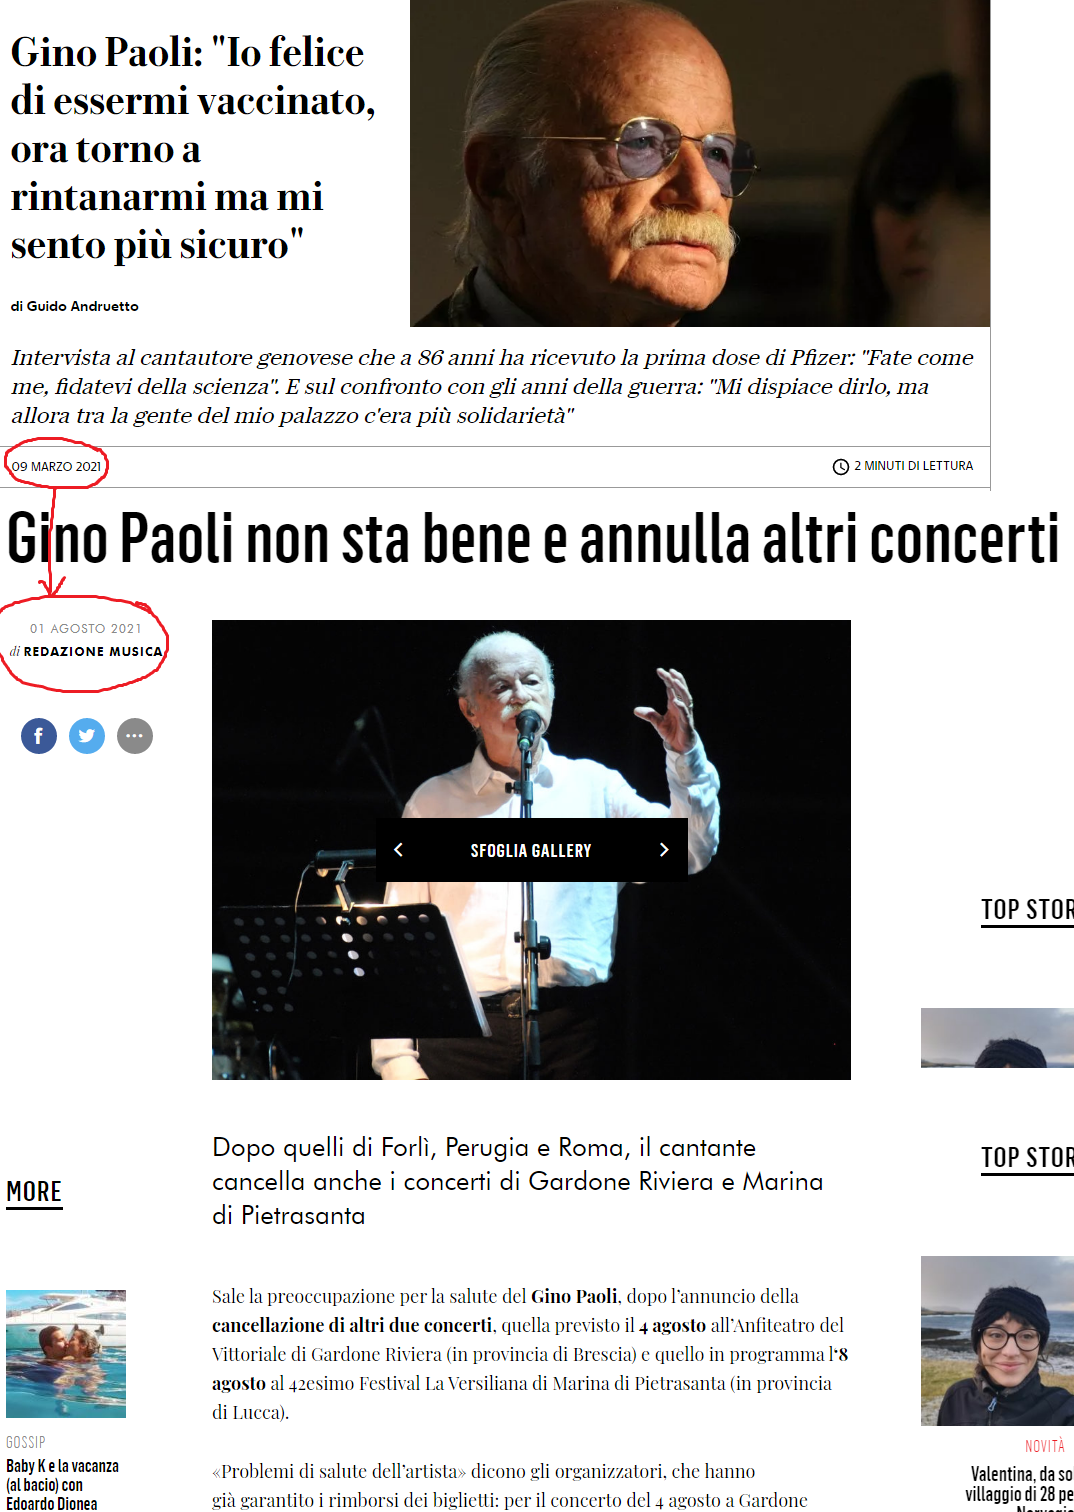Open more sharing options ellipsis icon
Viewport: 1074px width, 1512px height.
pyautogui.click(x=135, y=736)
